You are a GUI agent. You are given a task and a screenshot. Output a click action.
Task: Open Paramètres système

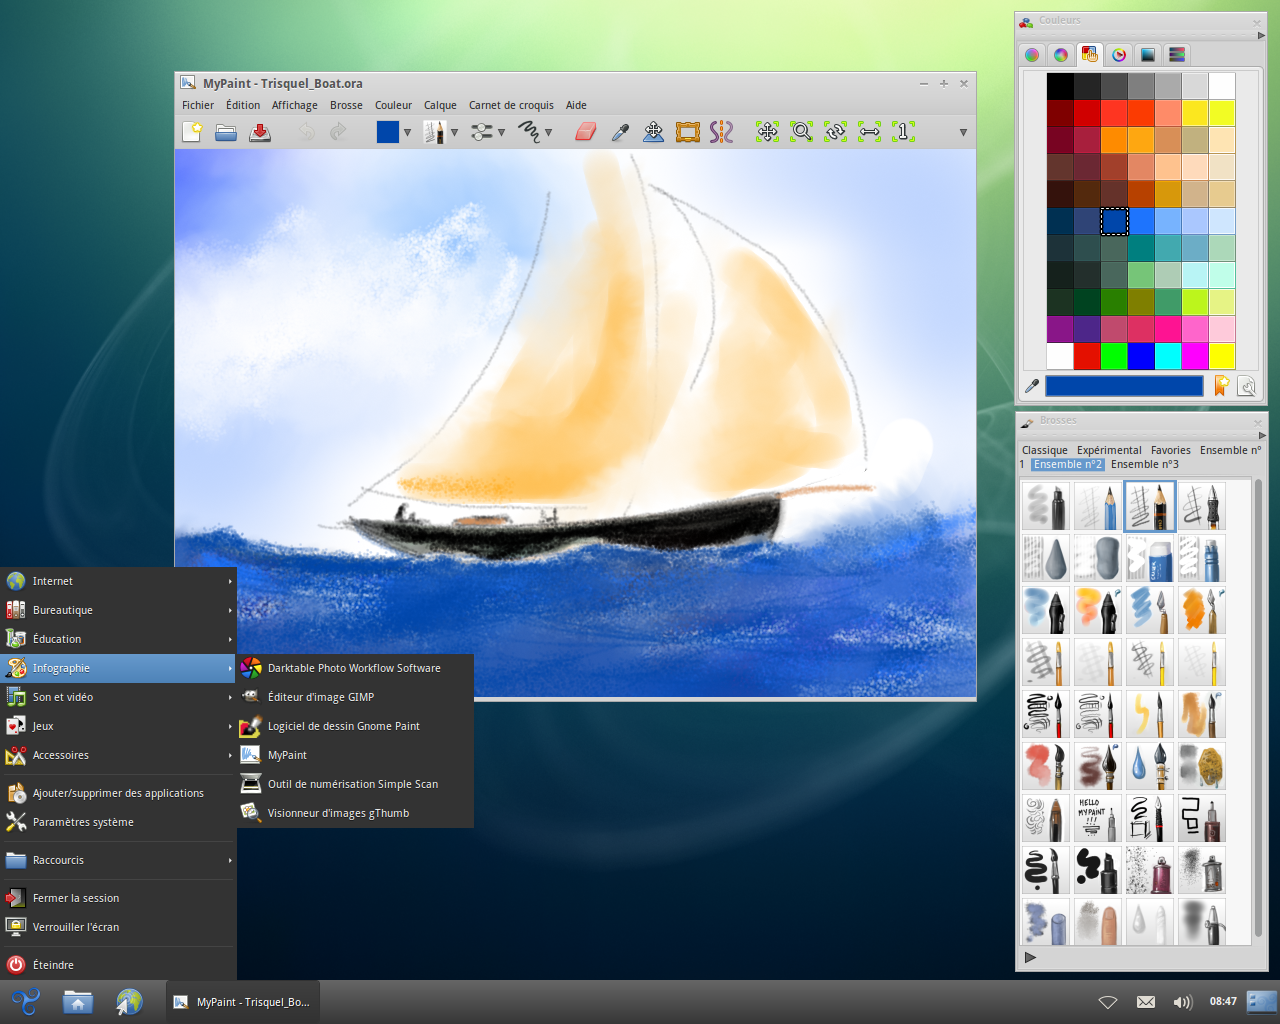point(118,822)
